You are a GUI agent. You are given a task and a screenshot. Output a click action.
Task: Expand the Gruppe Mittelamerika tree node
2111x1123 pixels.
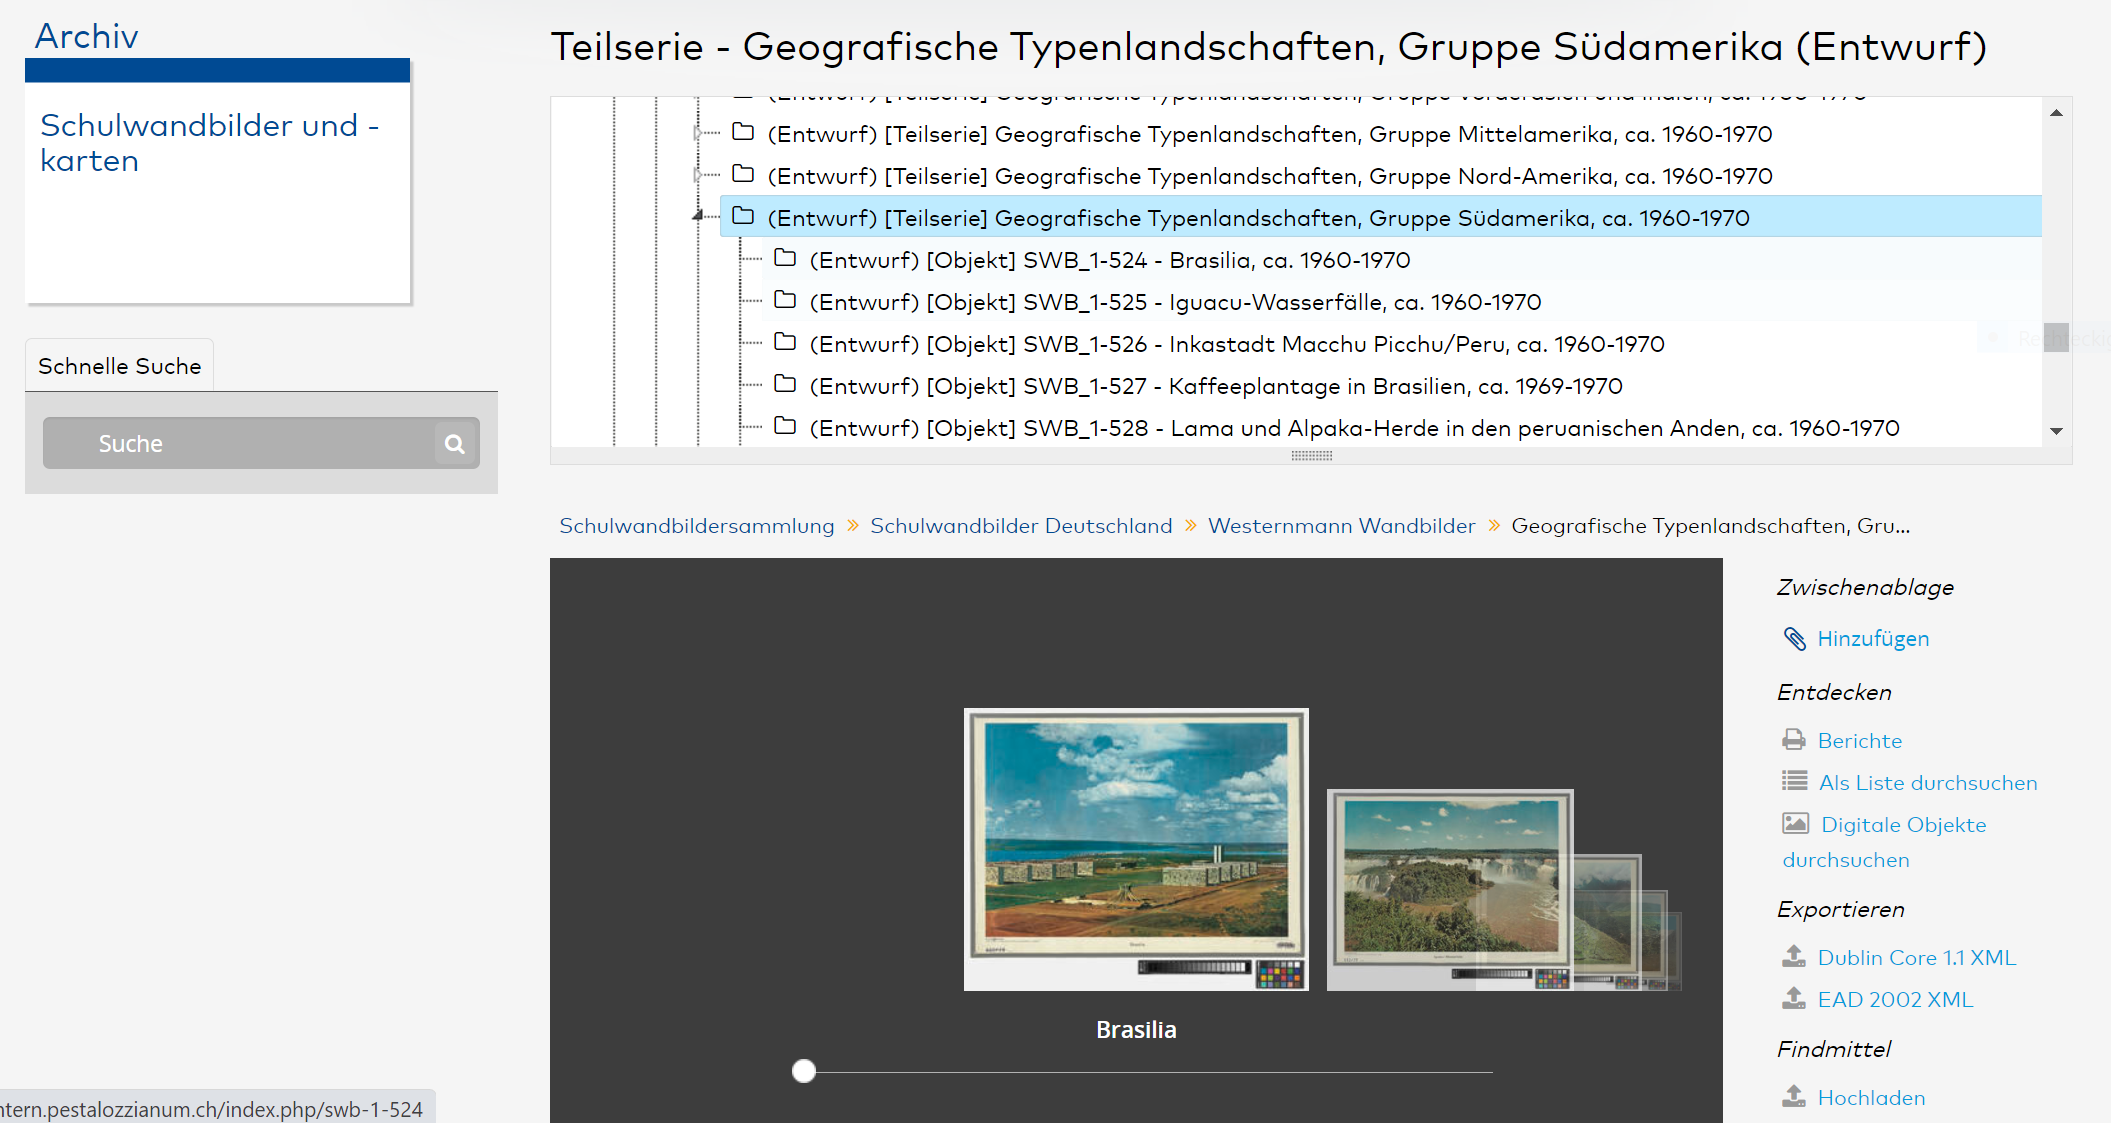coord(698,133)
